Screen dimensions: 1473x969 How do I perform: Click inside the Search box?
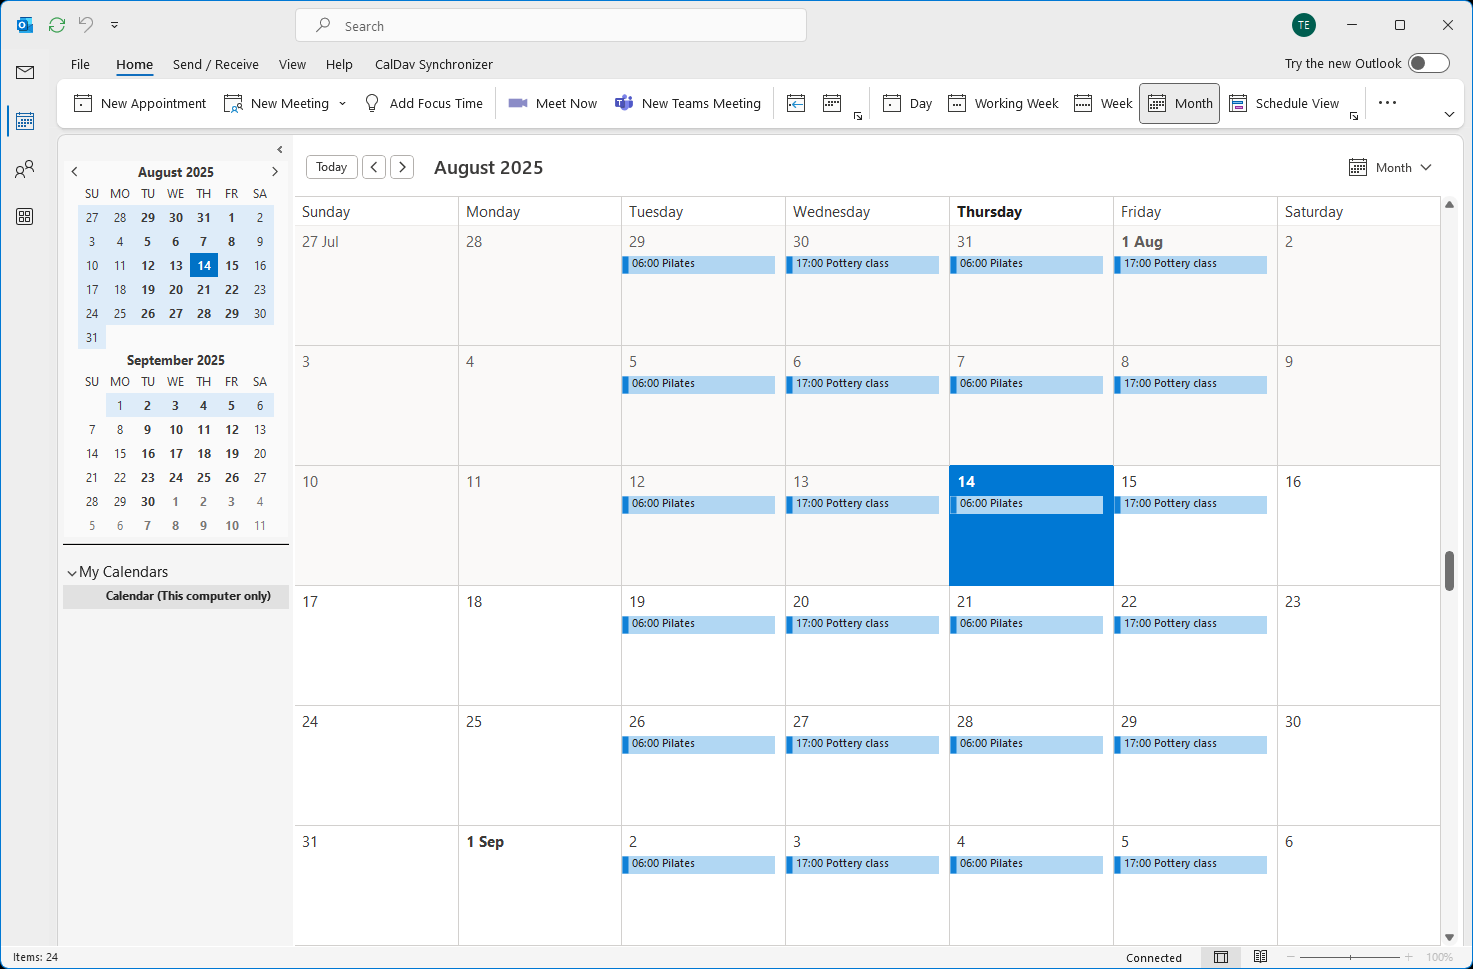tap(551, 25)
